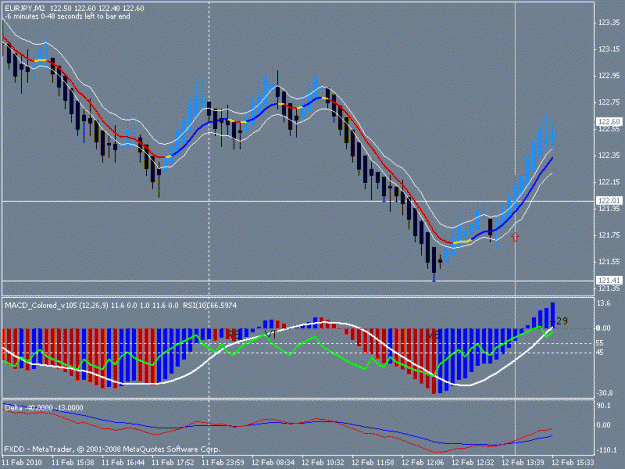Click the RSI(10) 66.5974 readout
This screenshot has height=469, width=625.
pyautogui.click(x=210, y=306)
